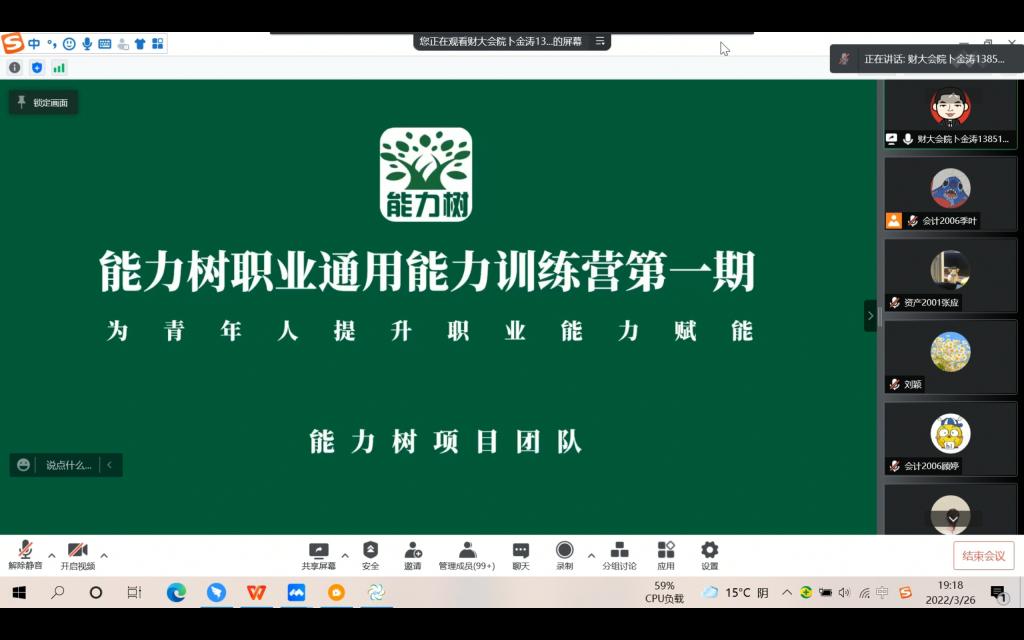
Task: Expand share options arrow beside 共享屏幕
Action: (x=345, y=555)
